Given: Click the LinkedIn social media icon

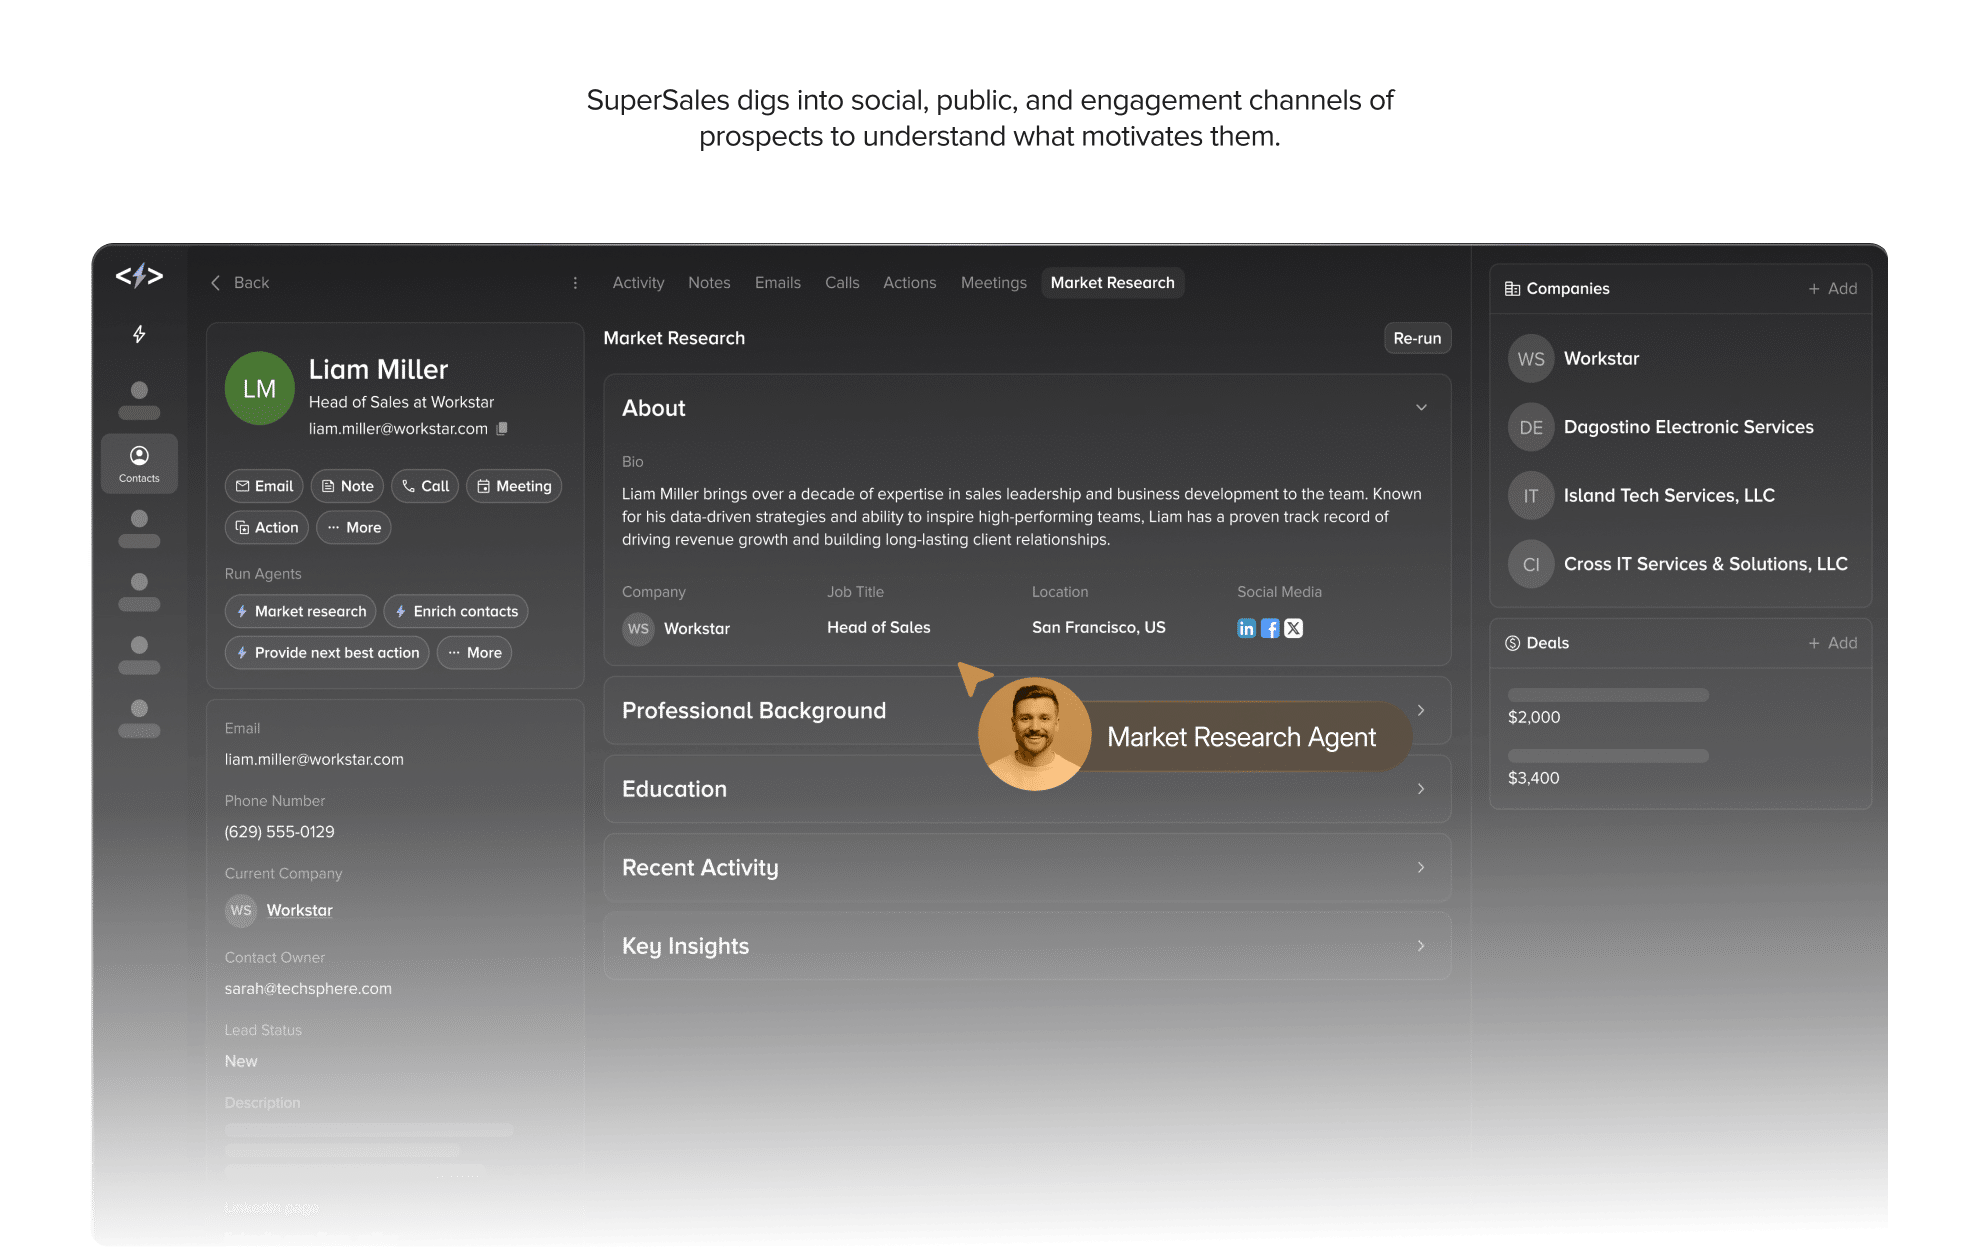Looking at the screenshot, I should click(x=1246, y=628).
